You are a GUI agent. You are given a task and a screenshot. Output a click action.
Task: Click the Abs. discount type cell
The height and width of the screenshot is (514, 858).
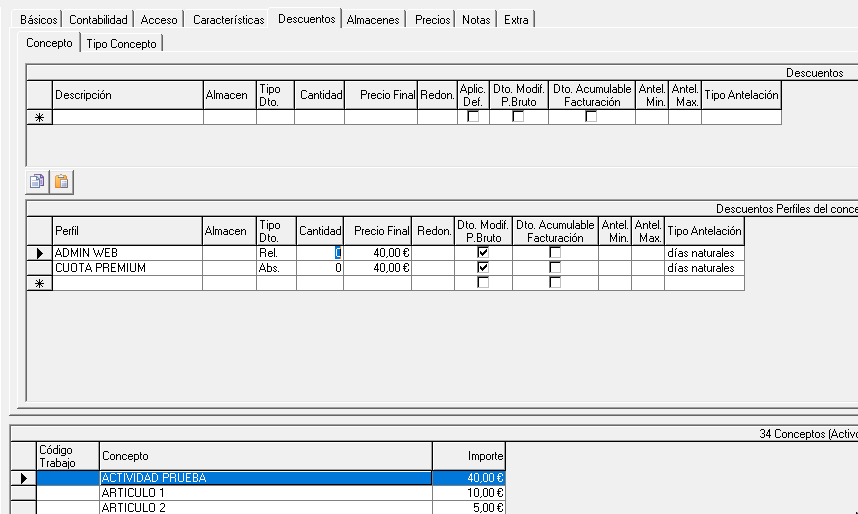pyautogui.click(x=276, y=268)
